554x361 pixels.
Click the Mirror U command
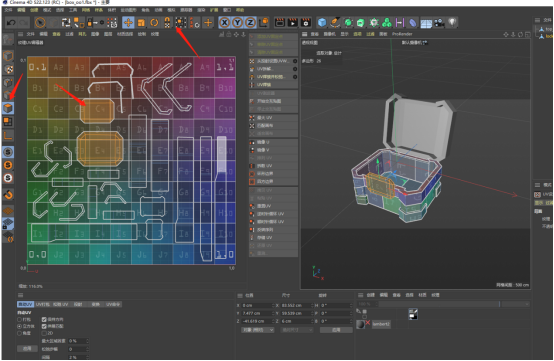[273, 142]
